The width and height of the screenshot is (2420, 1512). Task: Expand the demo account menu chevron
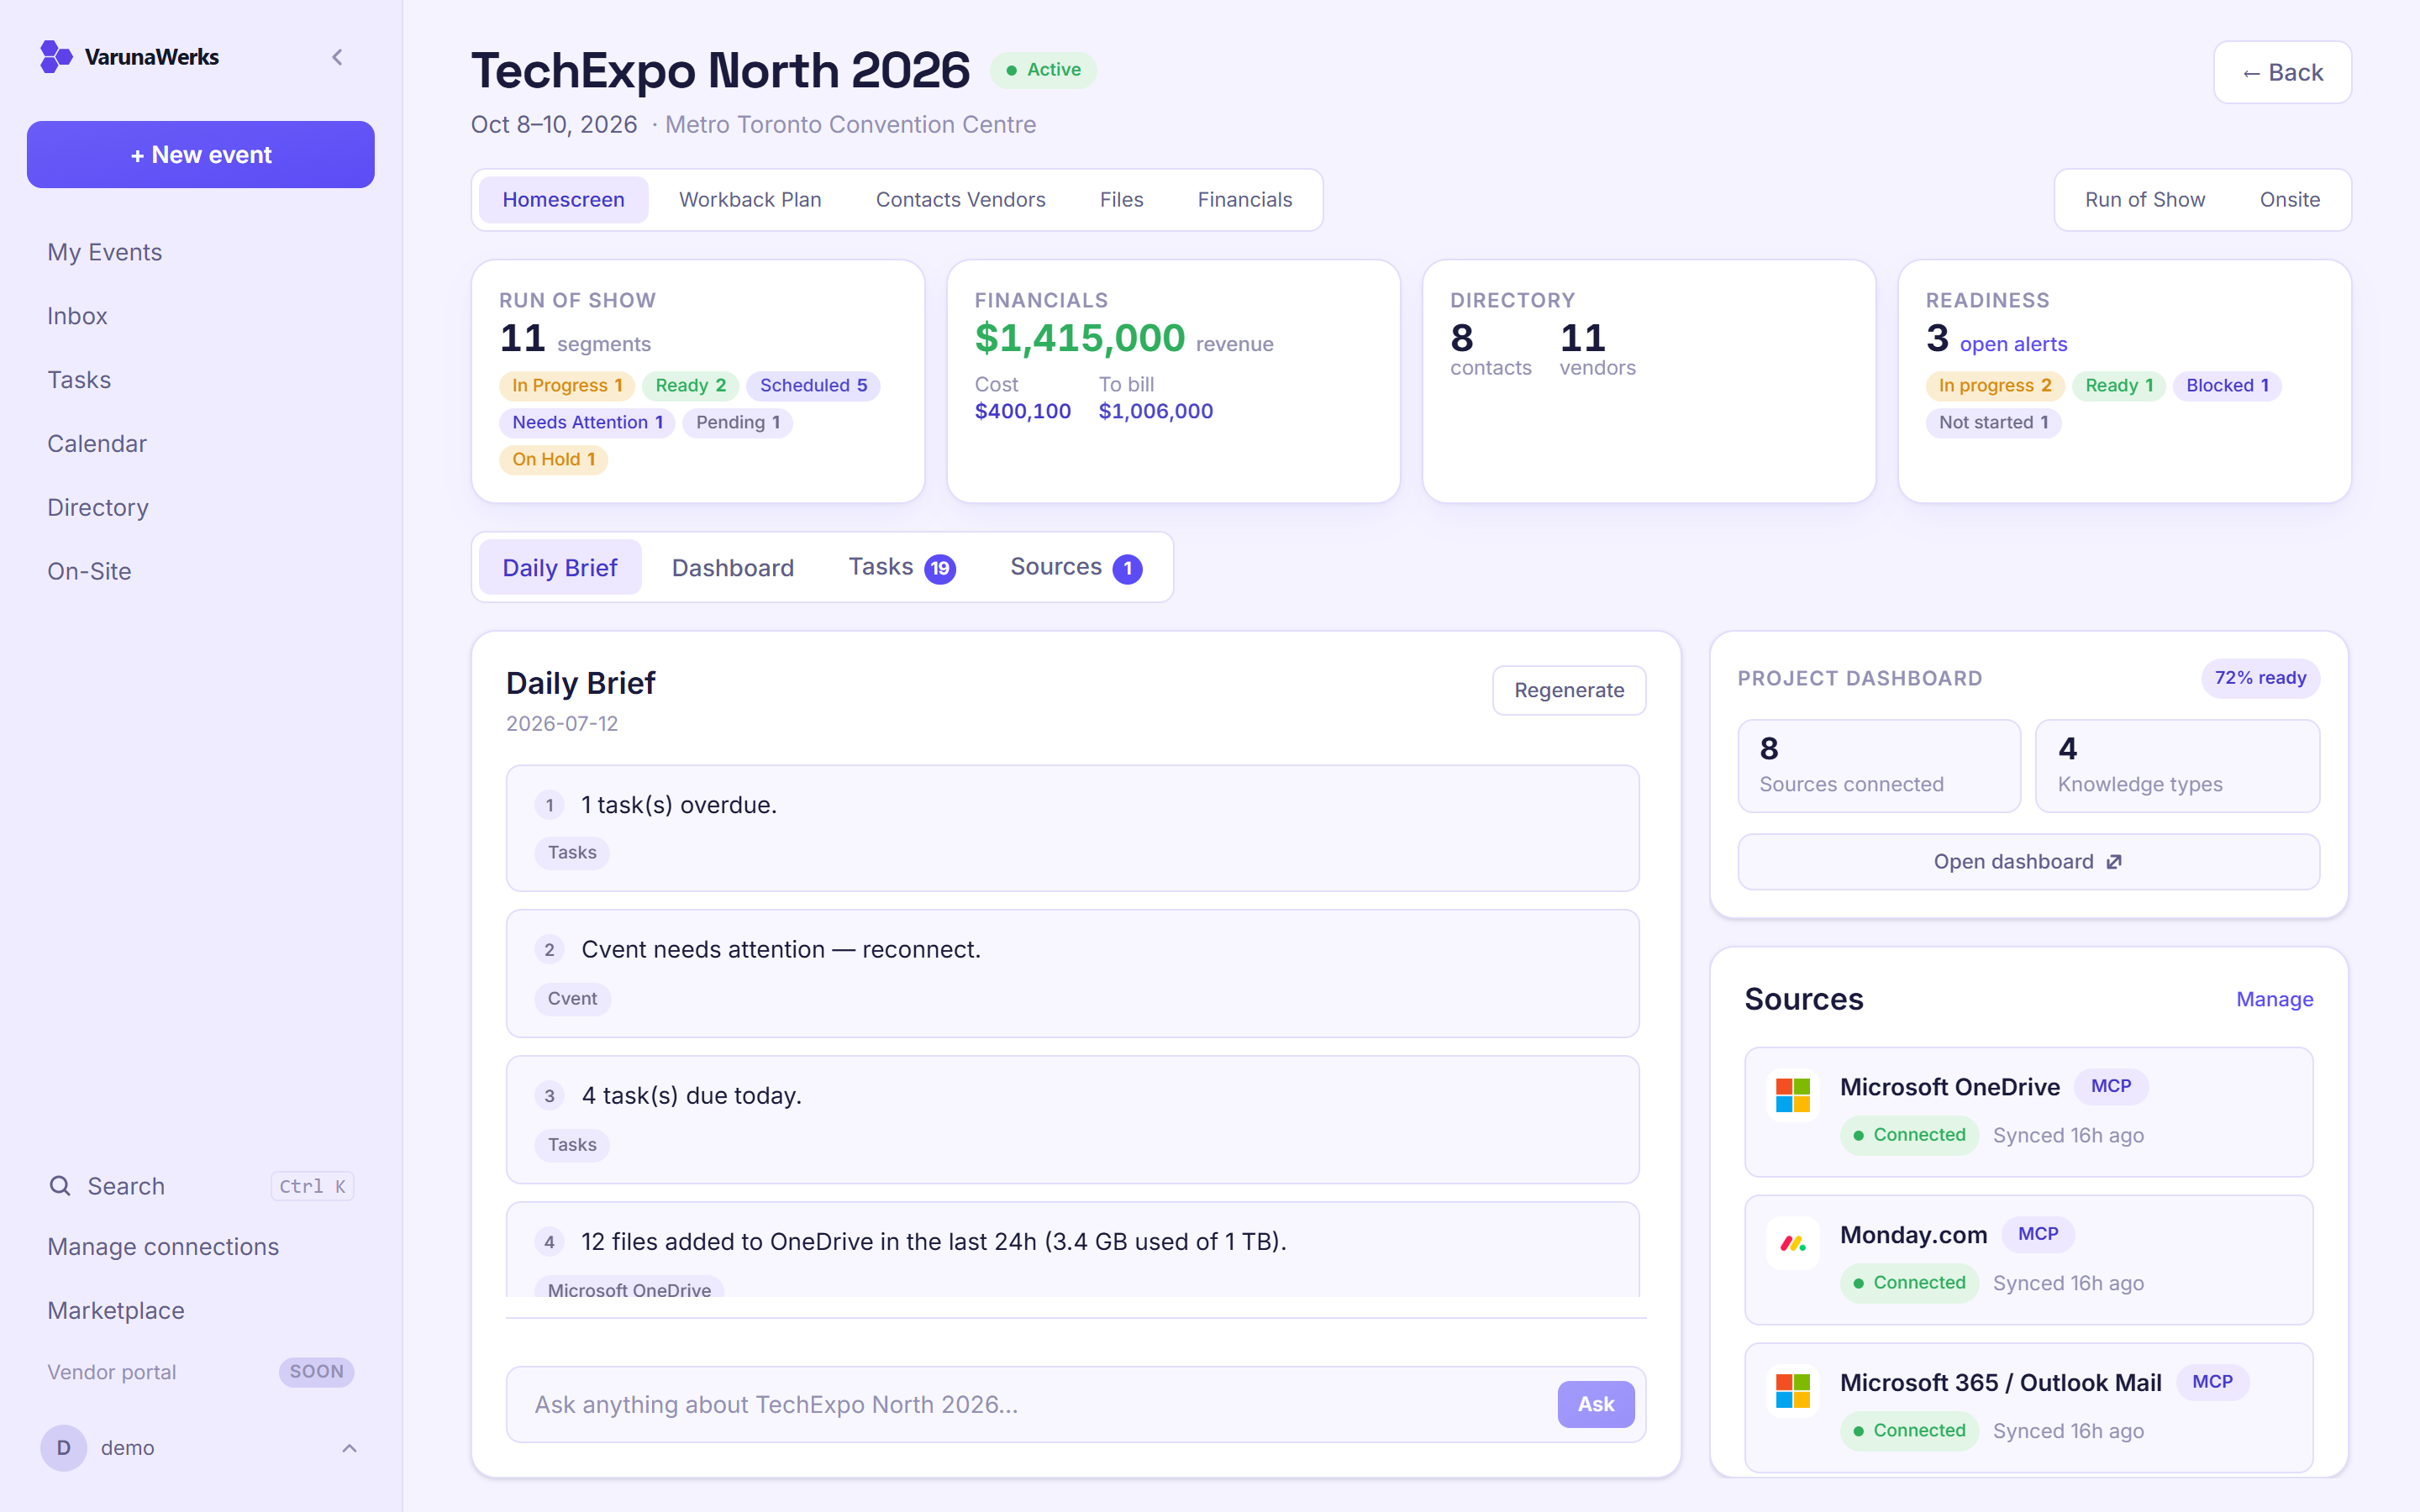click(x=349, y=1447)
